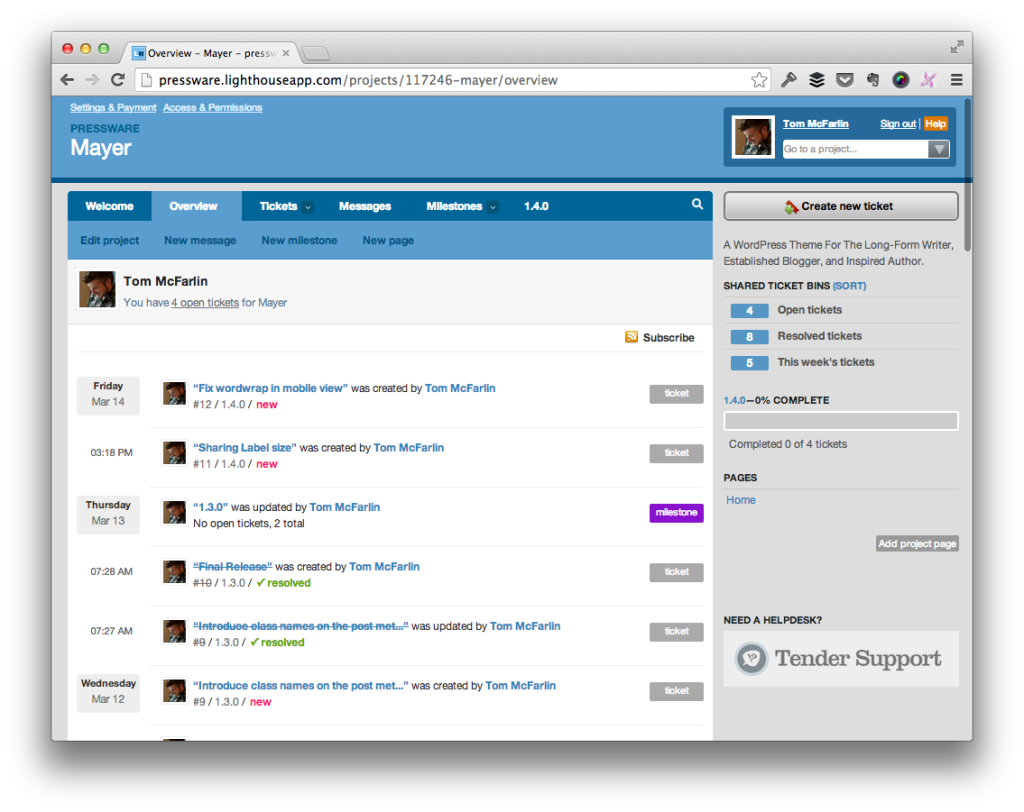Open the Tickets tab

point(278,206)
